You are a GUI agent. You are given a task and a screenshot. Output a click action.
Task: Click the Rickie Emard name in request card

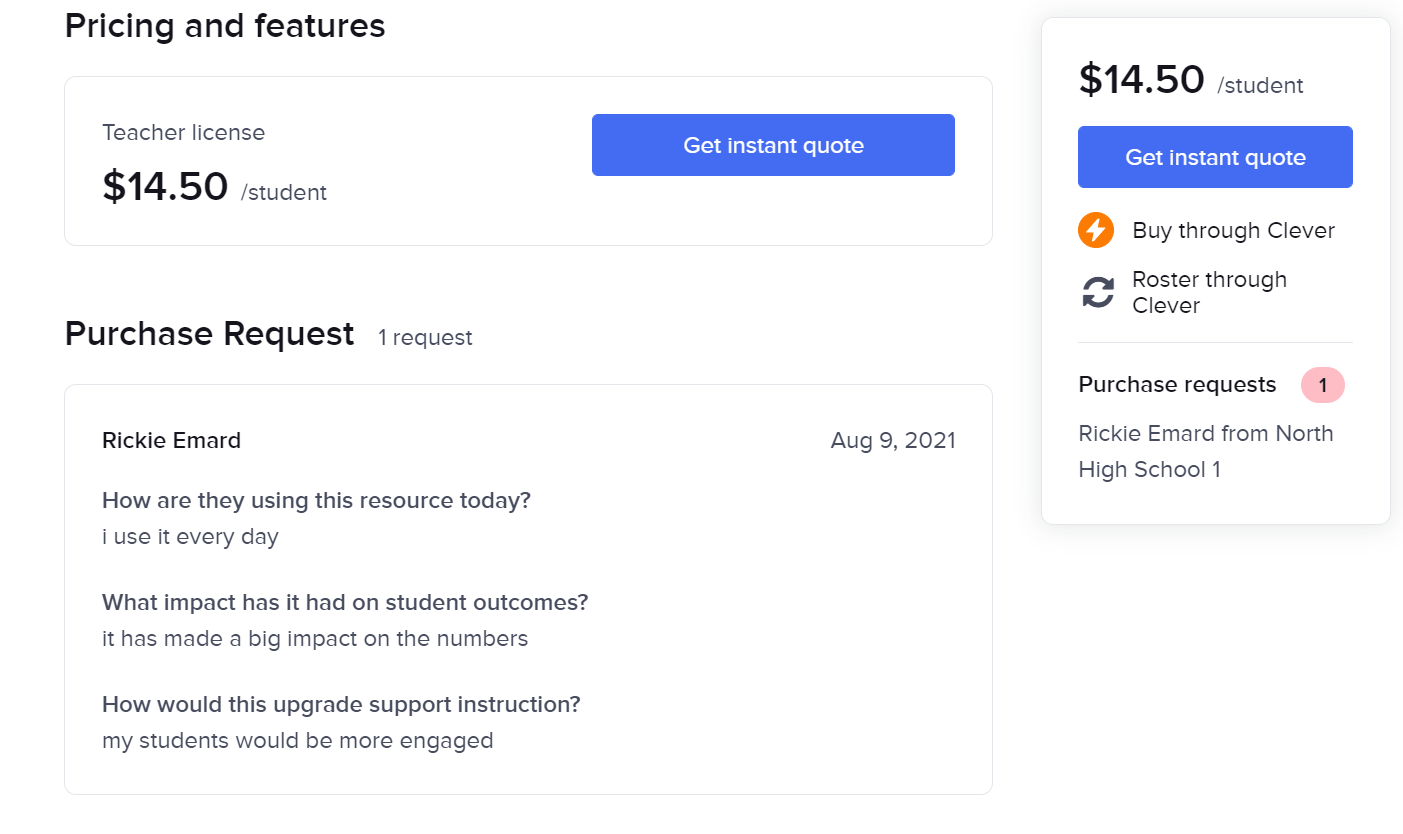[x=171, y=441]
